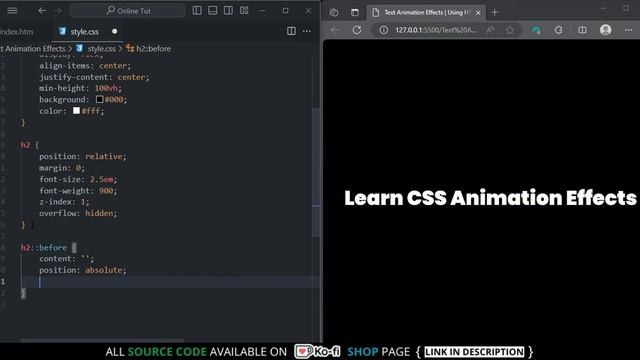Minimize the VS Code window
The image size is (640, 360).
coord(262,11)
